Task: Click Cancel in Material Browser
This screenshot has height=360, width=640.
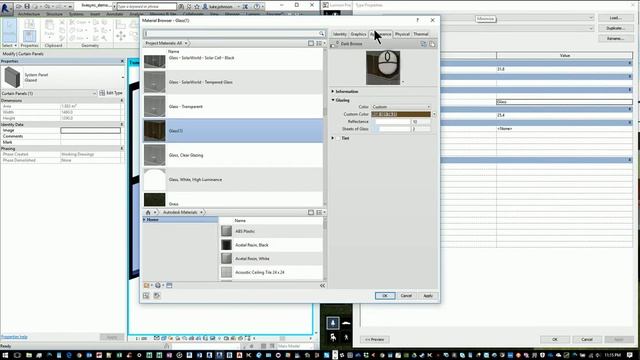Action: 406,296
